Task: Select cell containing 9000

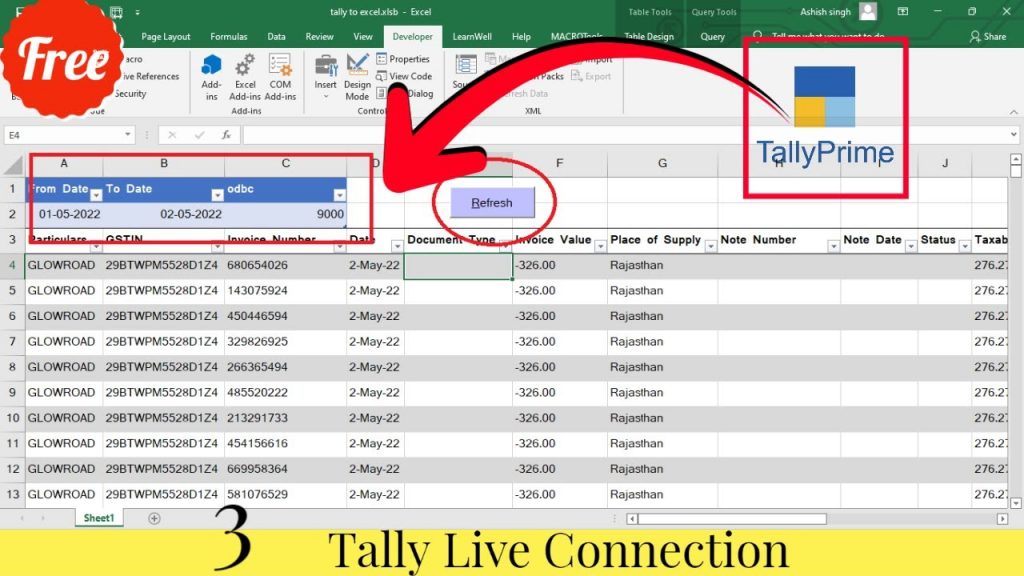Action: coord(285,214)
